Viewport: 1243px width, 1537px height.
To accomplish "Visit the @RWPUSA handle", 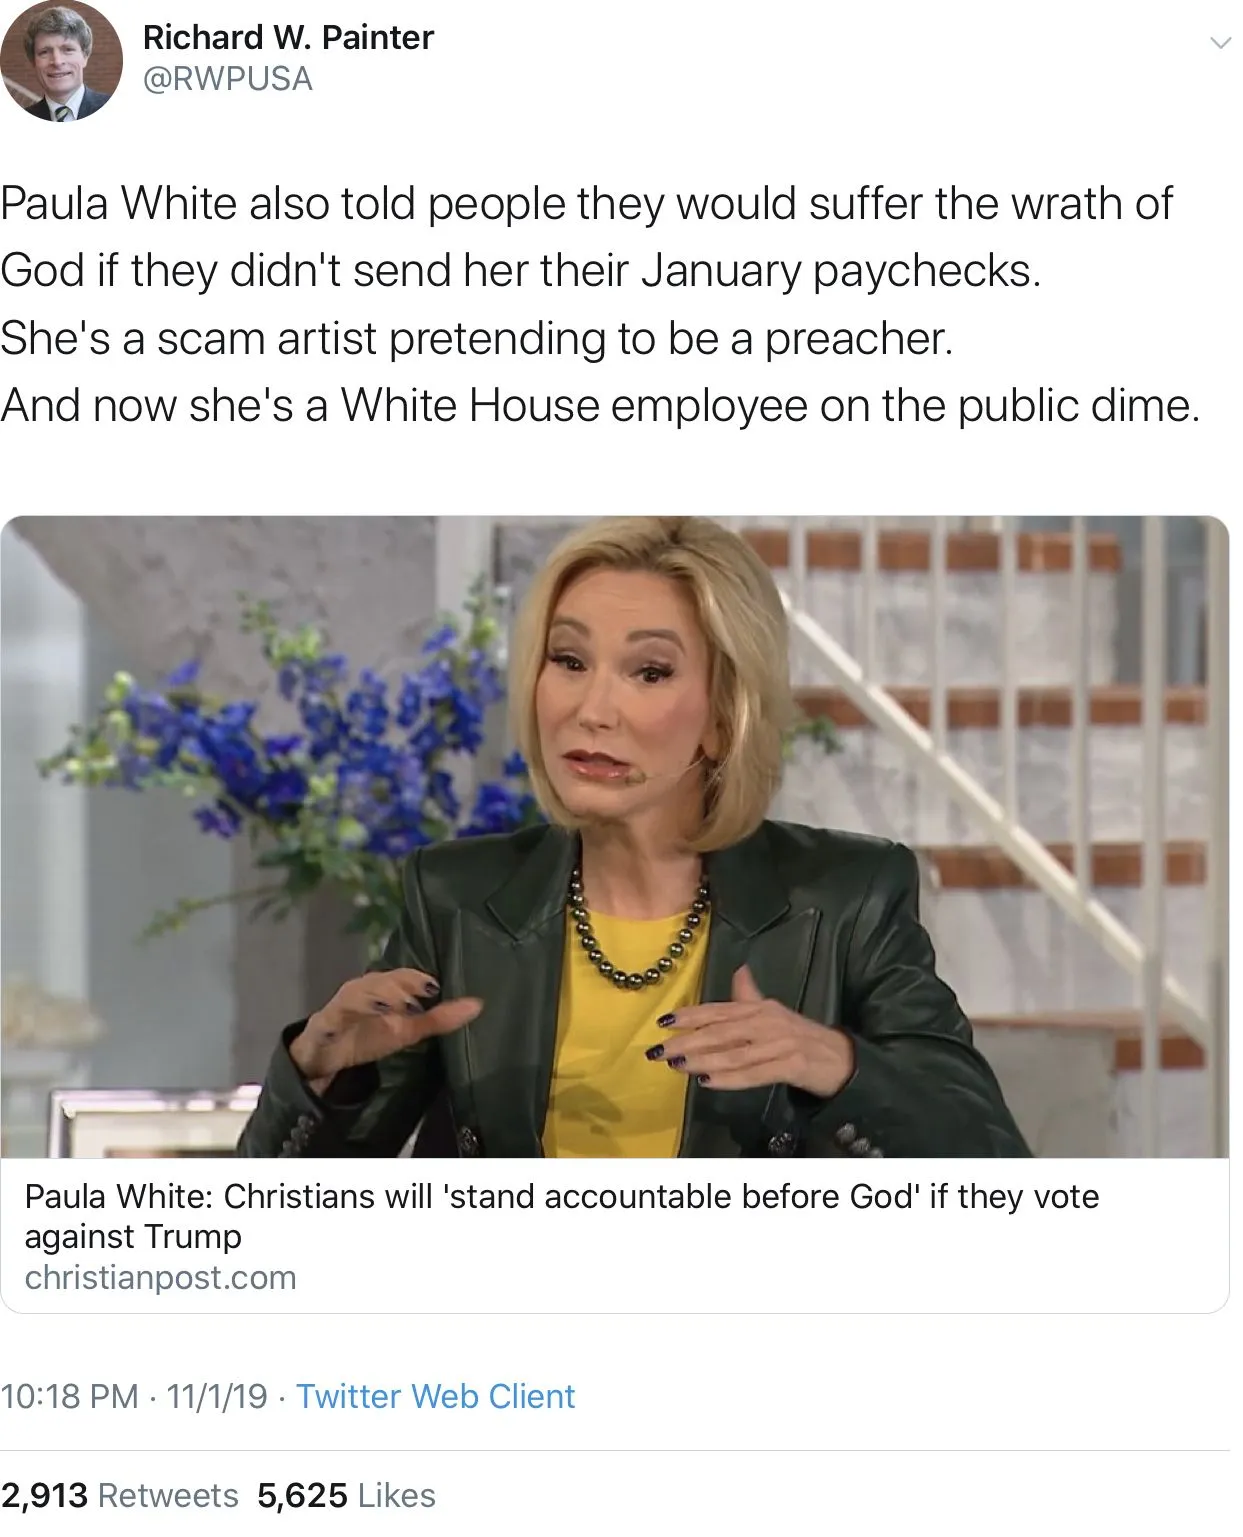I will 228,79.
